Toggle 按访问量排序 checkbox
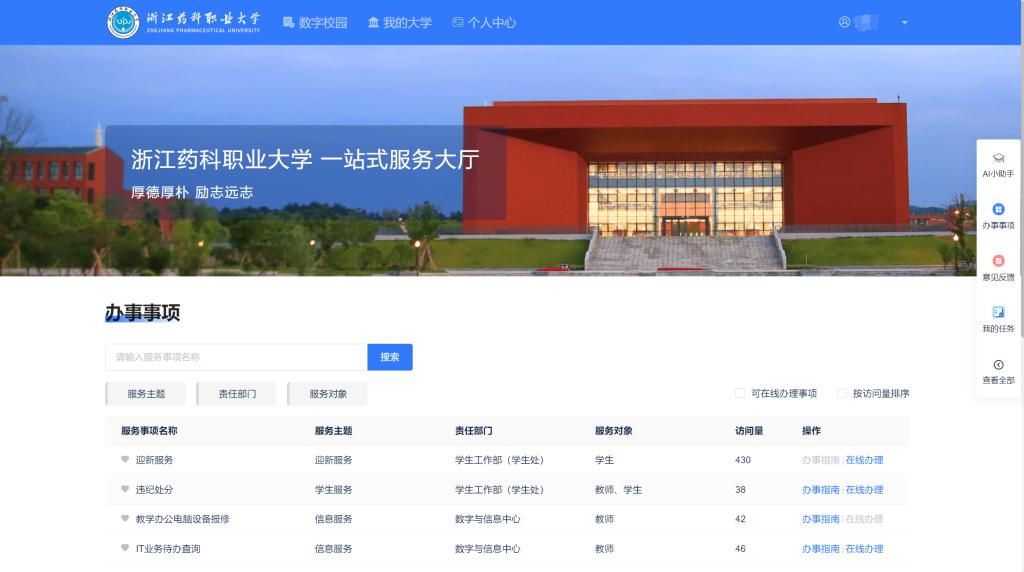 [x=842, y=394]
